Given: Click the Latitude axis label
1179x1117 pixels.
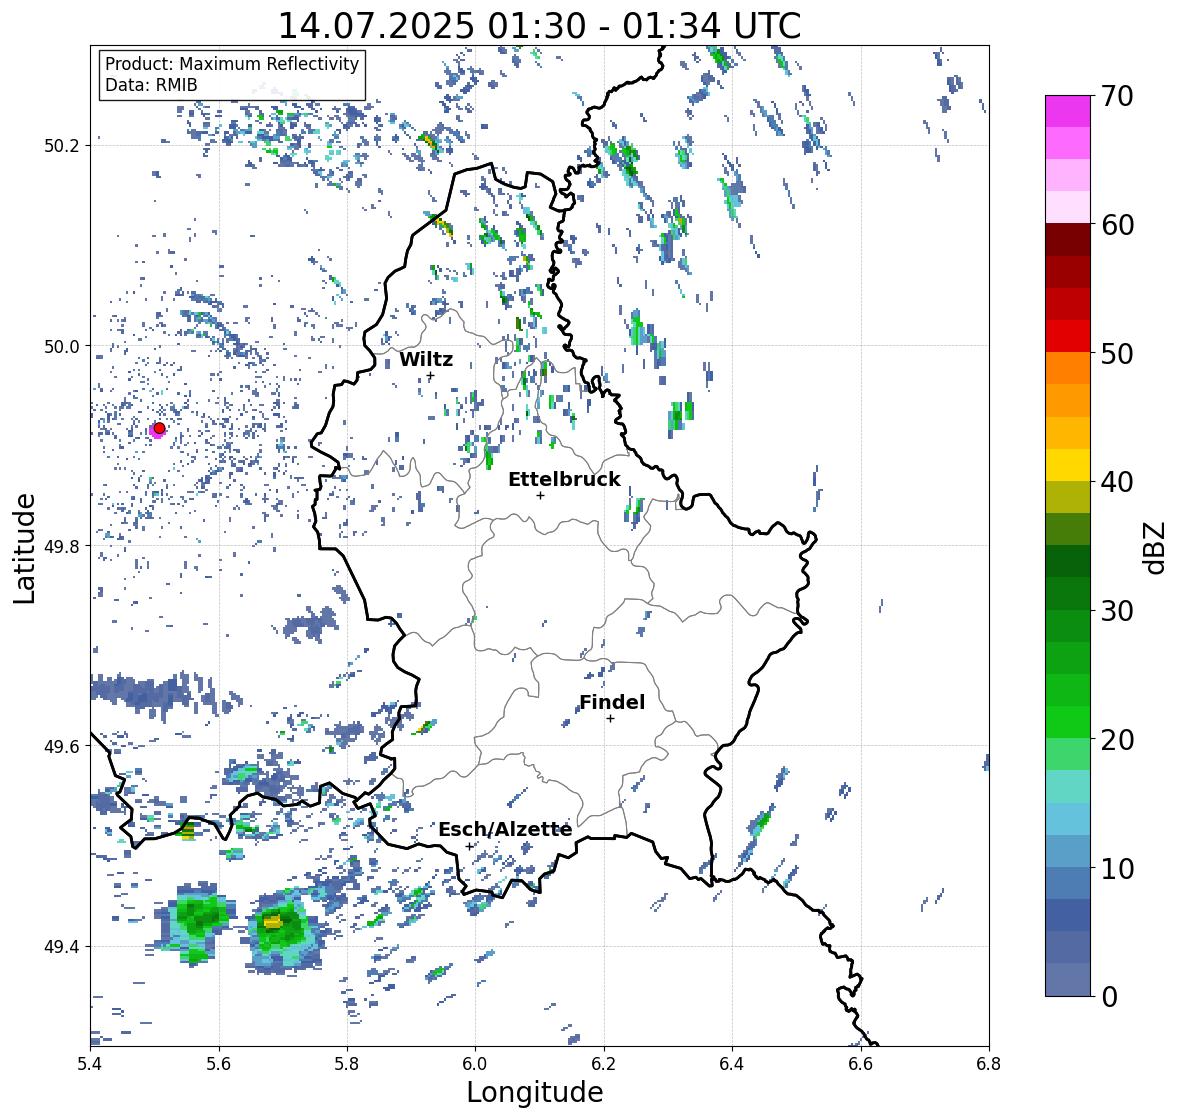Looking at the screenshot, I should pyautogui.click(x=25, y=549).
